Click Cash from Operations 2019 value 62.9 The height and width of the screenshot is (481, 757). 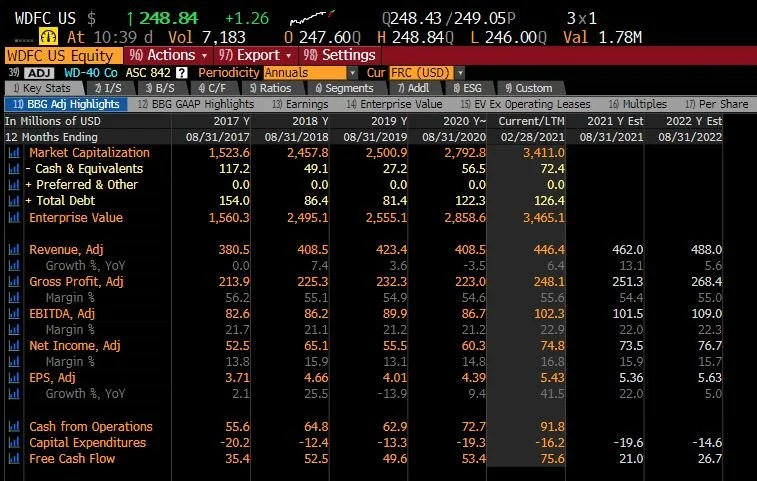(395, 426)
